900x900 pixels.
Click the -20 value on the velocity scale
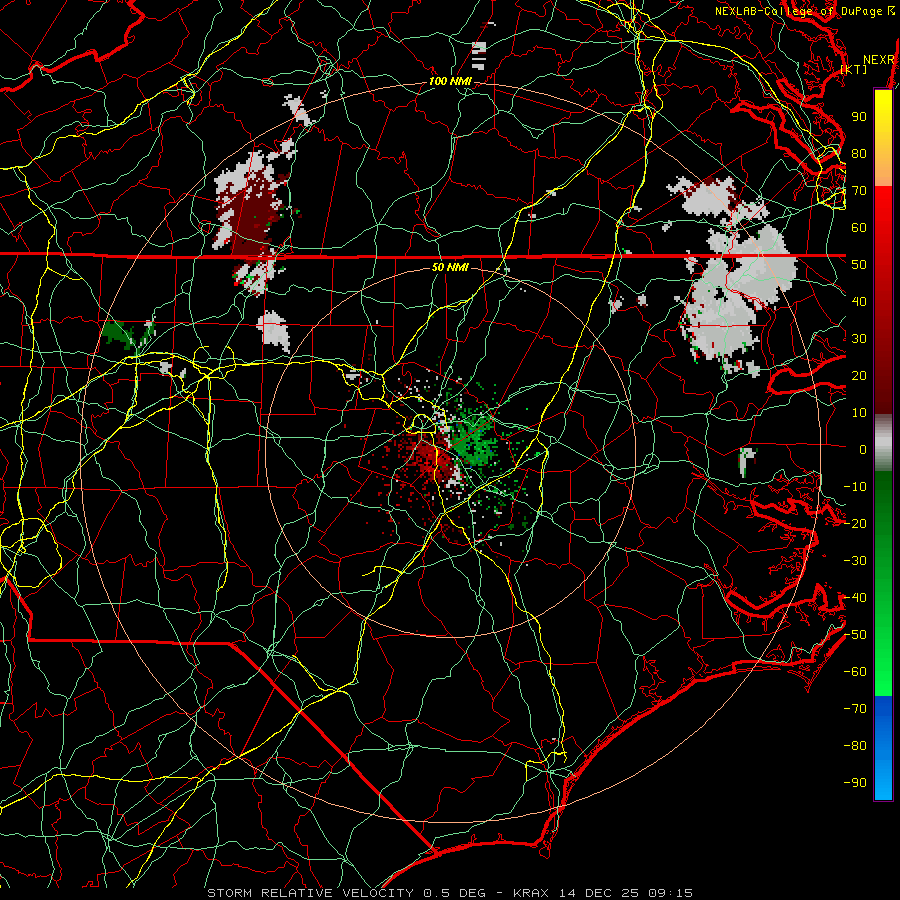pos(855,523)
